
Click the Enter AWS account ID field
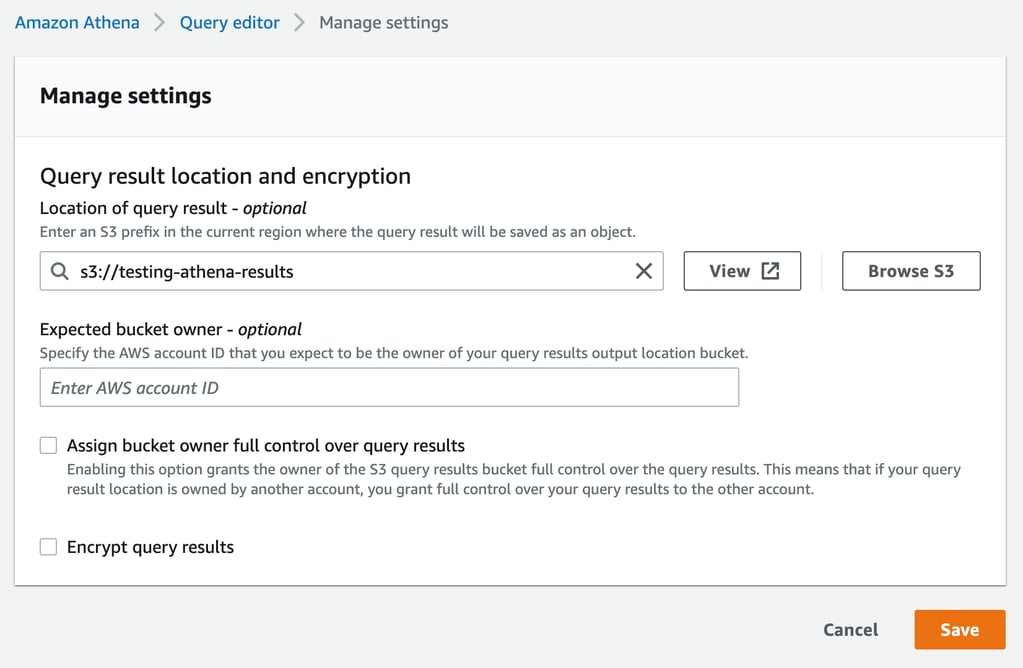pos(389,387)
